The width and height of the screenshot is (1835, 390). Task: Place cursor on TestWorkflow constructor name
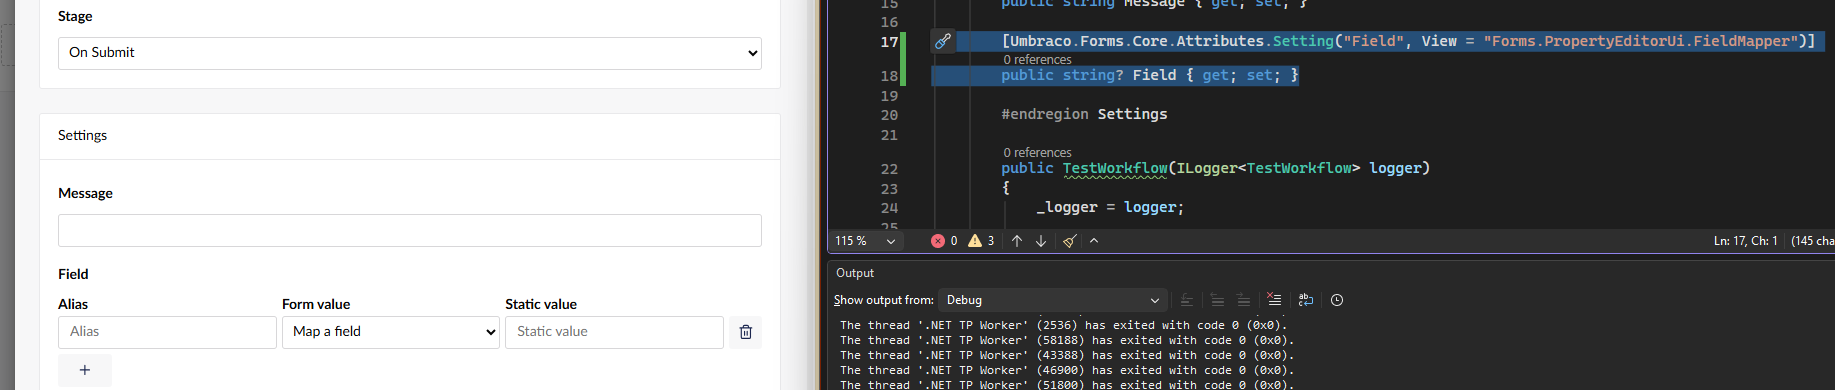point(1115,168)
